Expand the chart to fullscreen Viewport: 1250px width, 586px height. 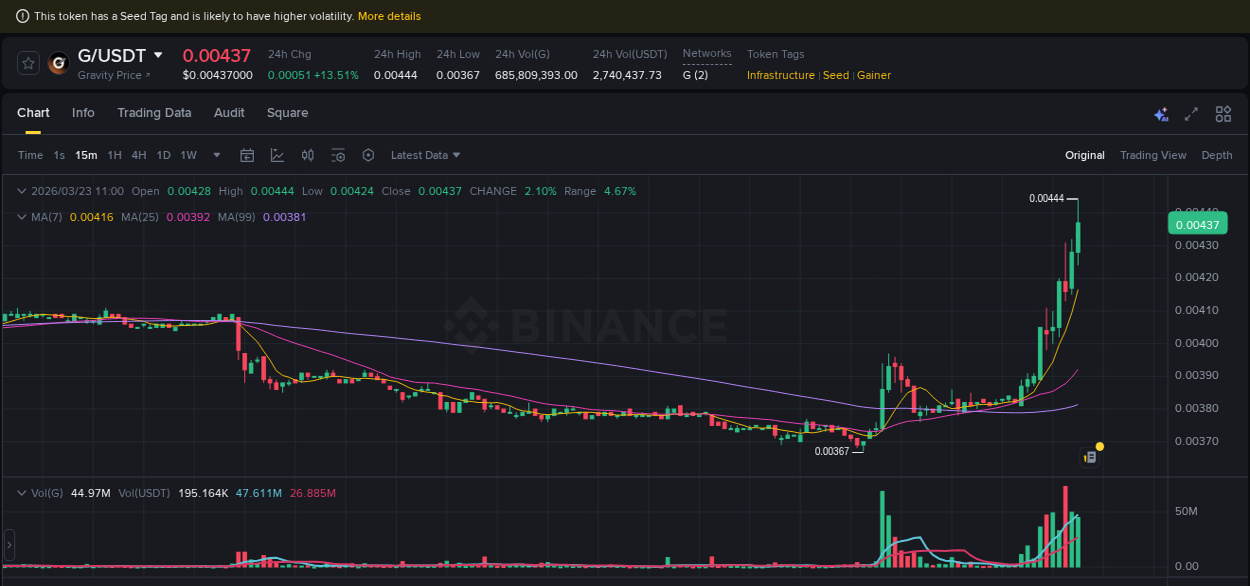(1191, 114)
